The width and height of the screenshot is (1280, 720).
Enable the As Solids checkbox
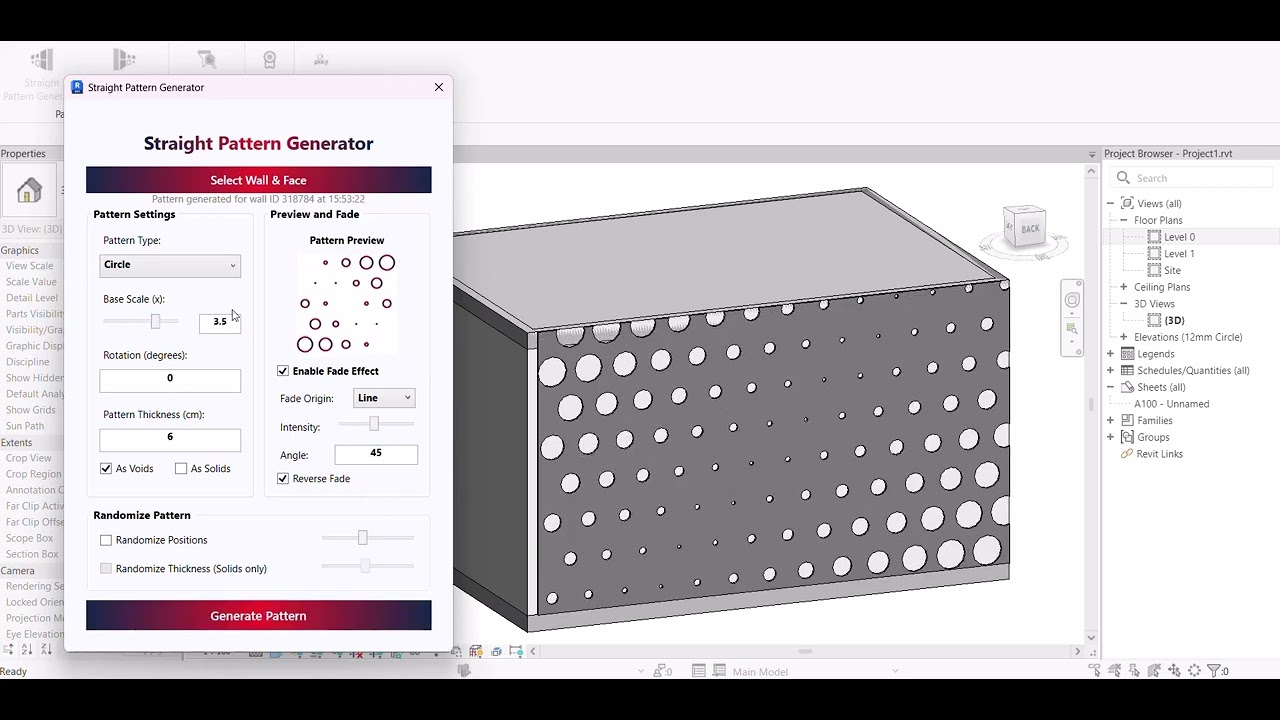(x=181, y=469)
